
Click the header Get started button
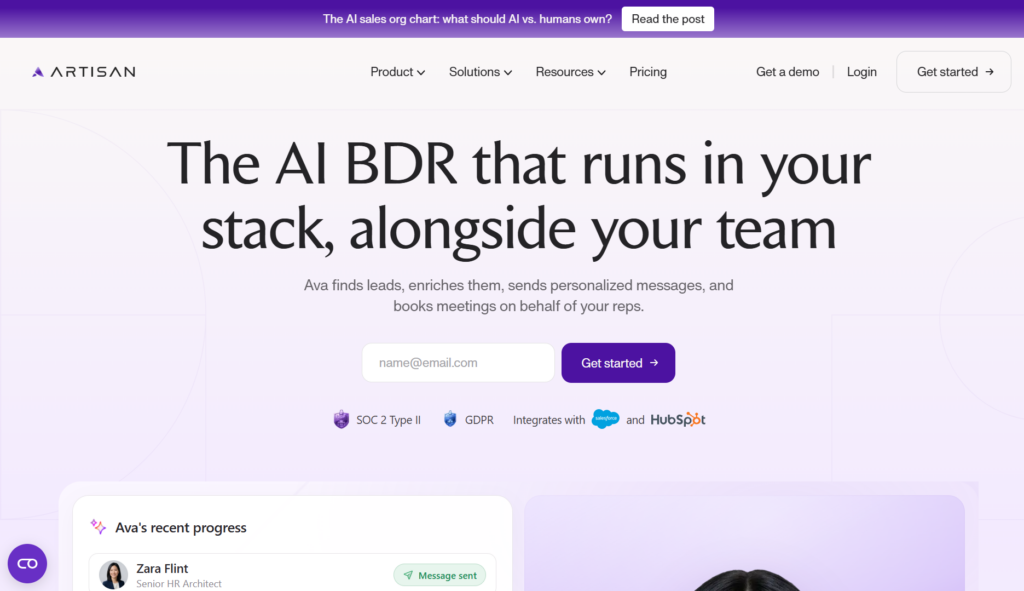953,72
